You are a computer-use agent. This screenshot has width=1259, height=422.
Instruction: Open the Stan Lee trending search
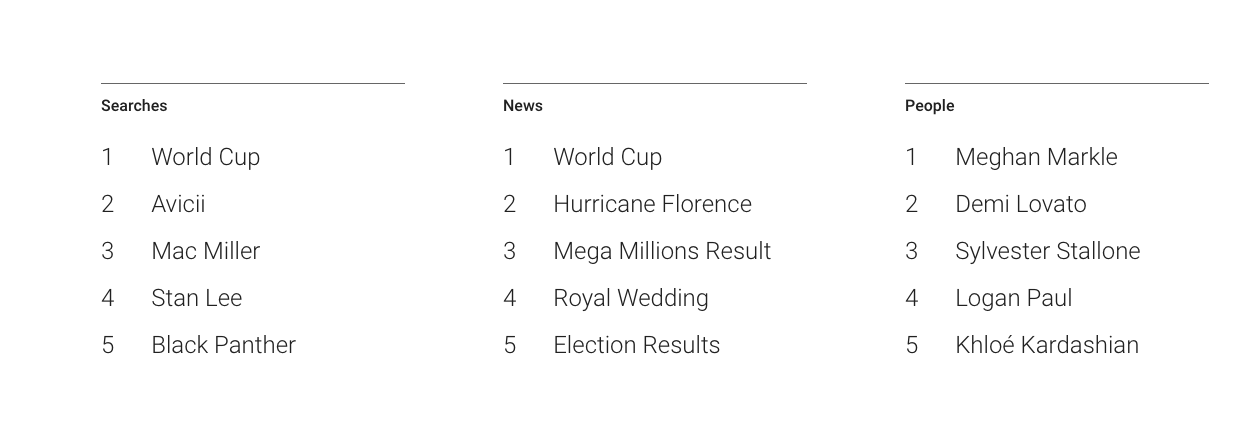click(196, 298)
